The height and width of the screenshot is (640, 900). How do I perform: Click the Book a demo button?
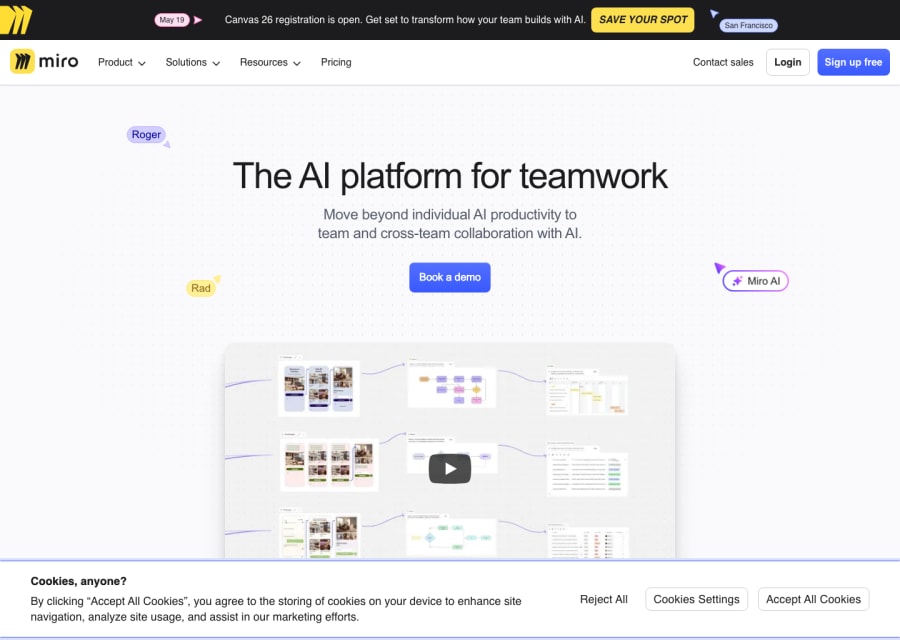(x=449, y=277)
